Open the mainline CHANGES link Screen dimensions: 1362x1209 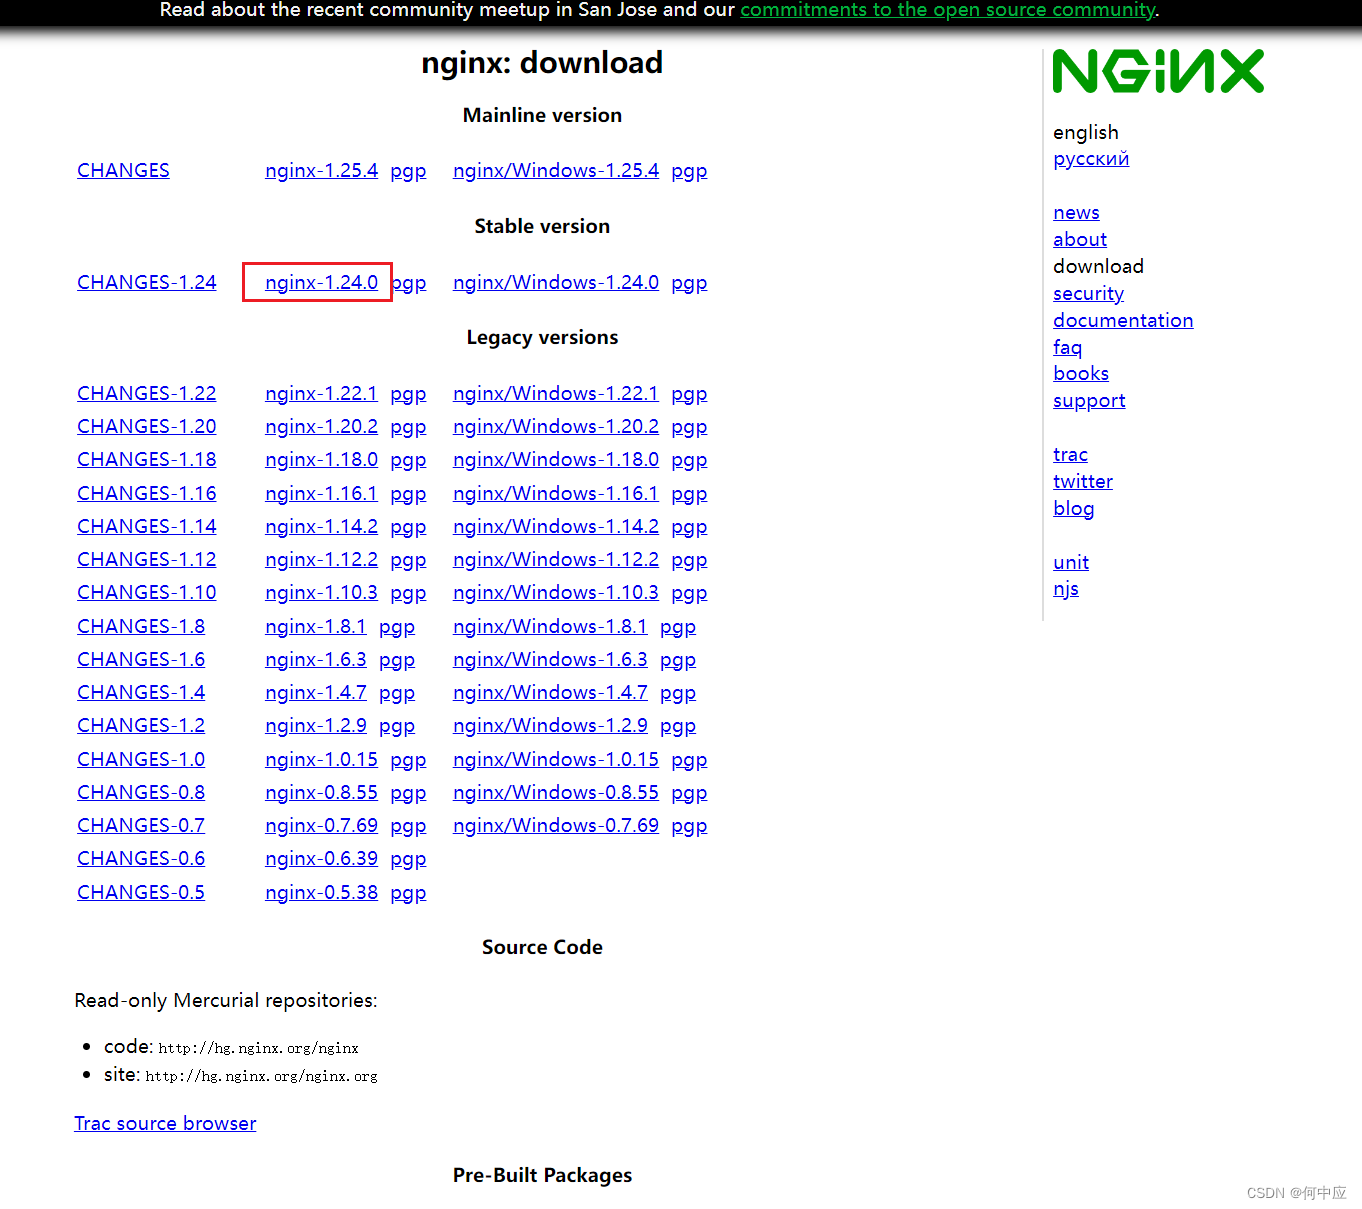123,171
